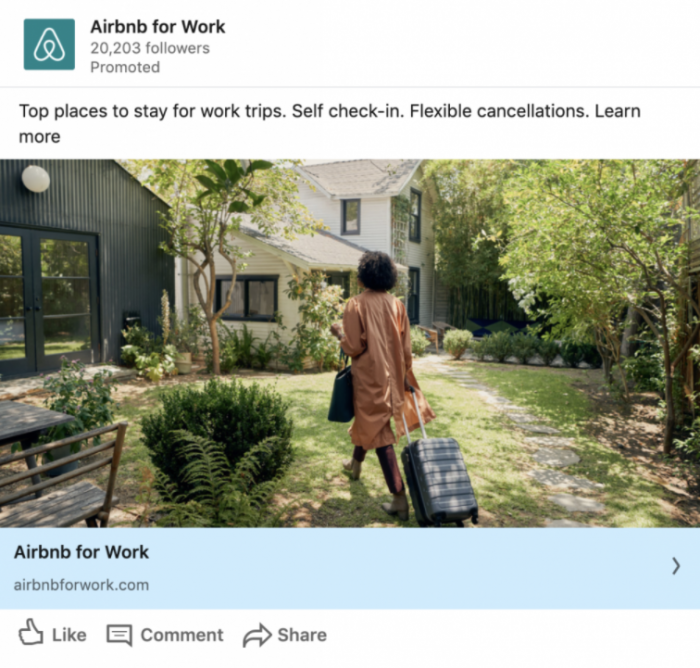700x668 pixels.
Task: Click the Like text label
Action: (x=69, y=635)
